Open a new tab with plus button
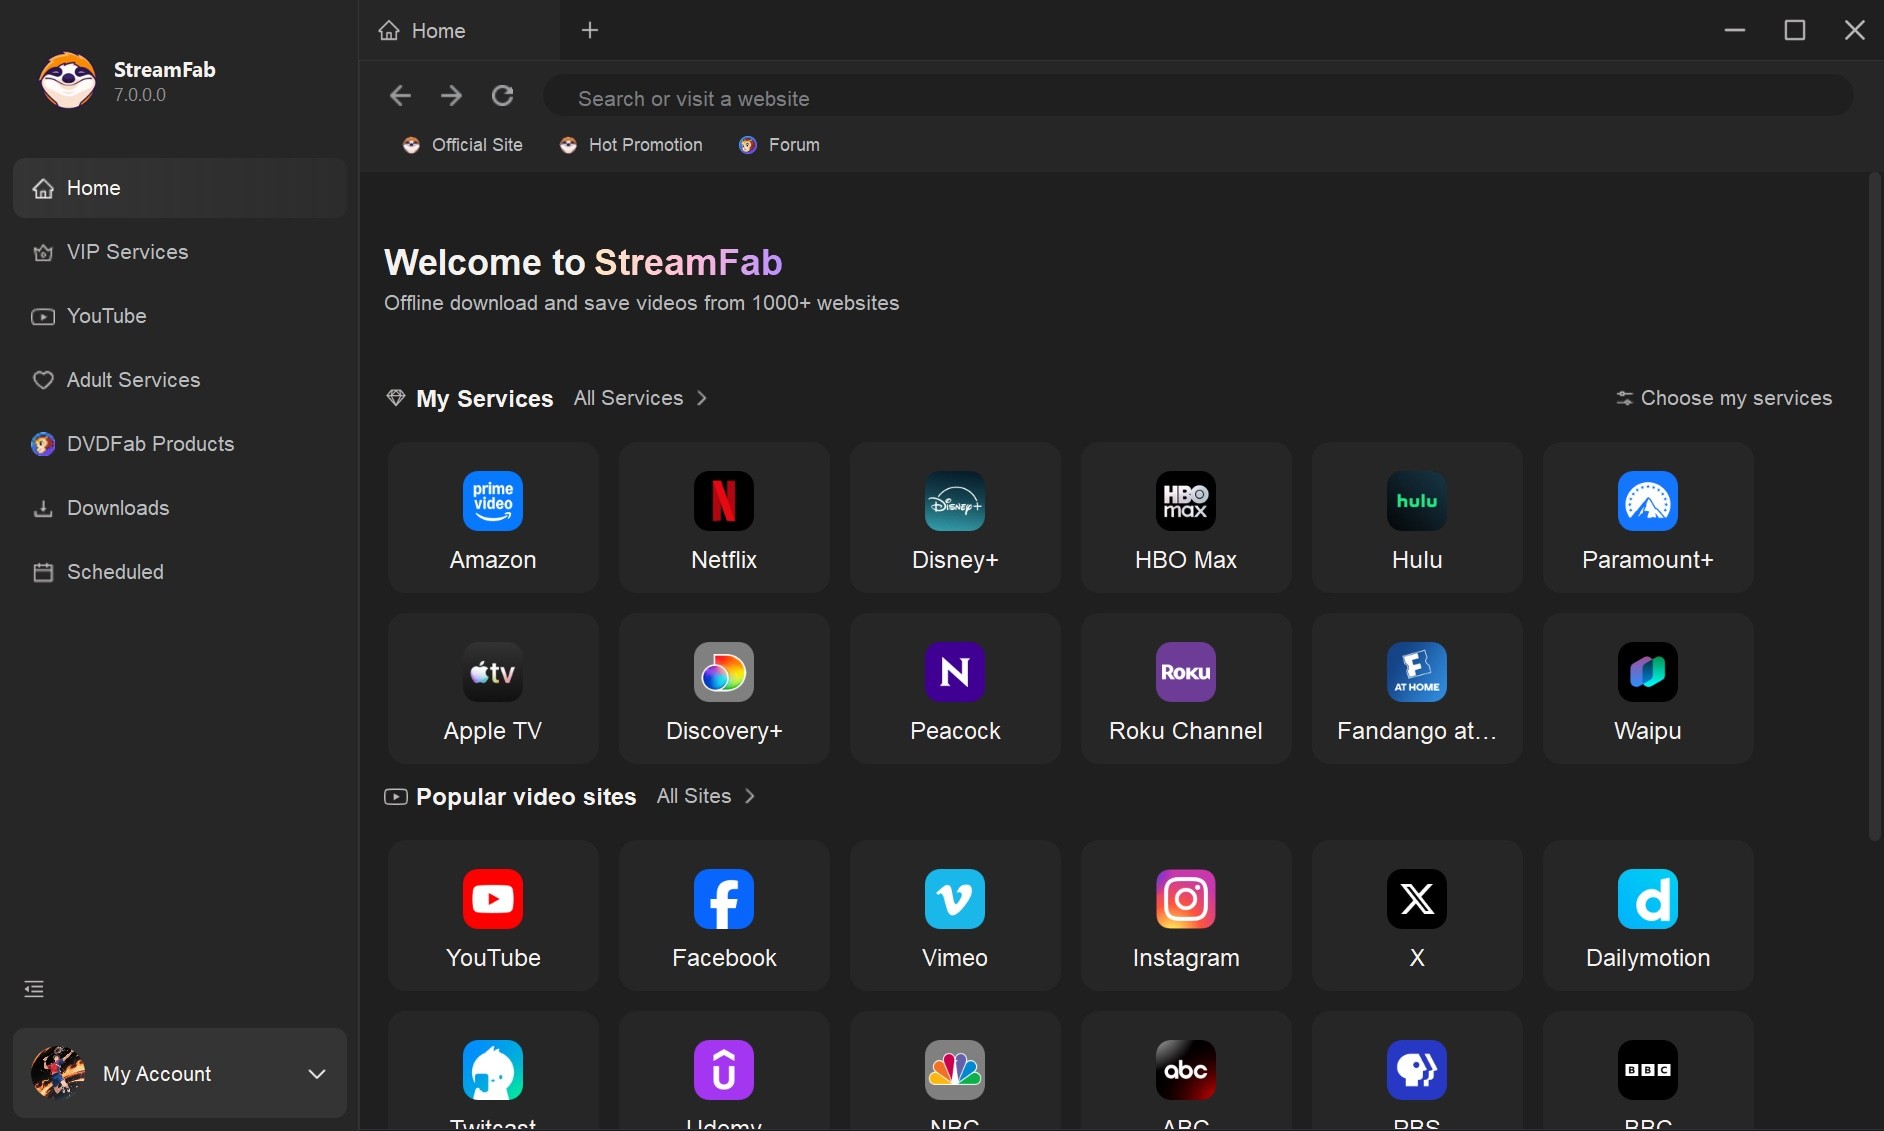 pos(590,30)
